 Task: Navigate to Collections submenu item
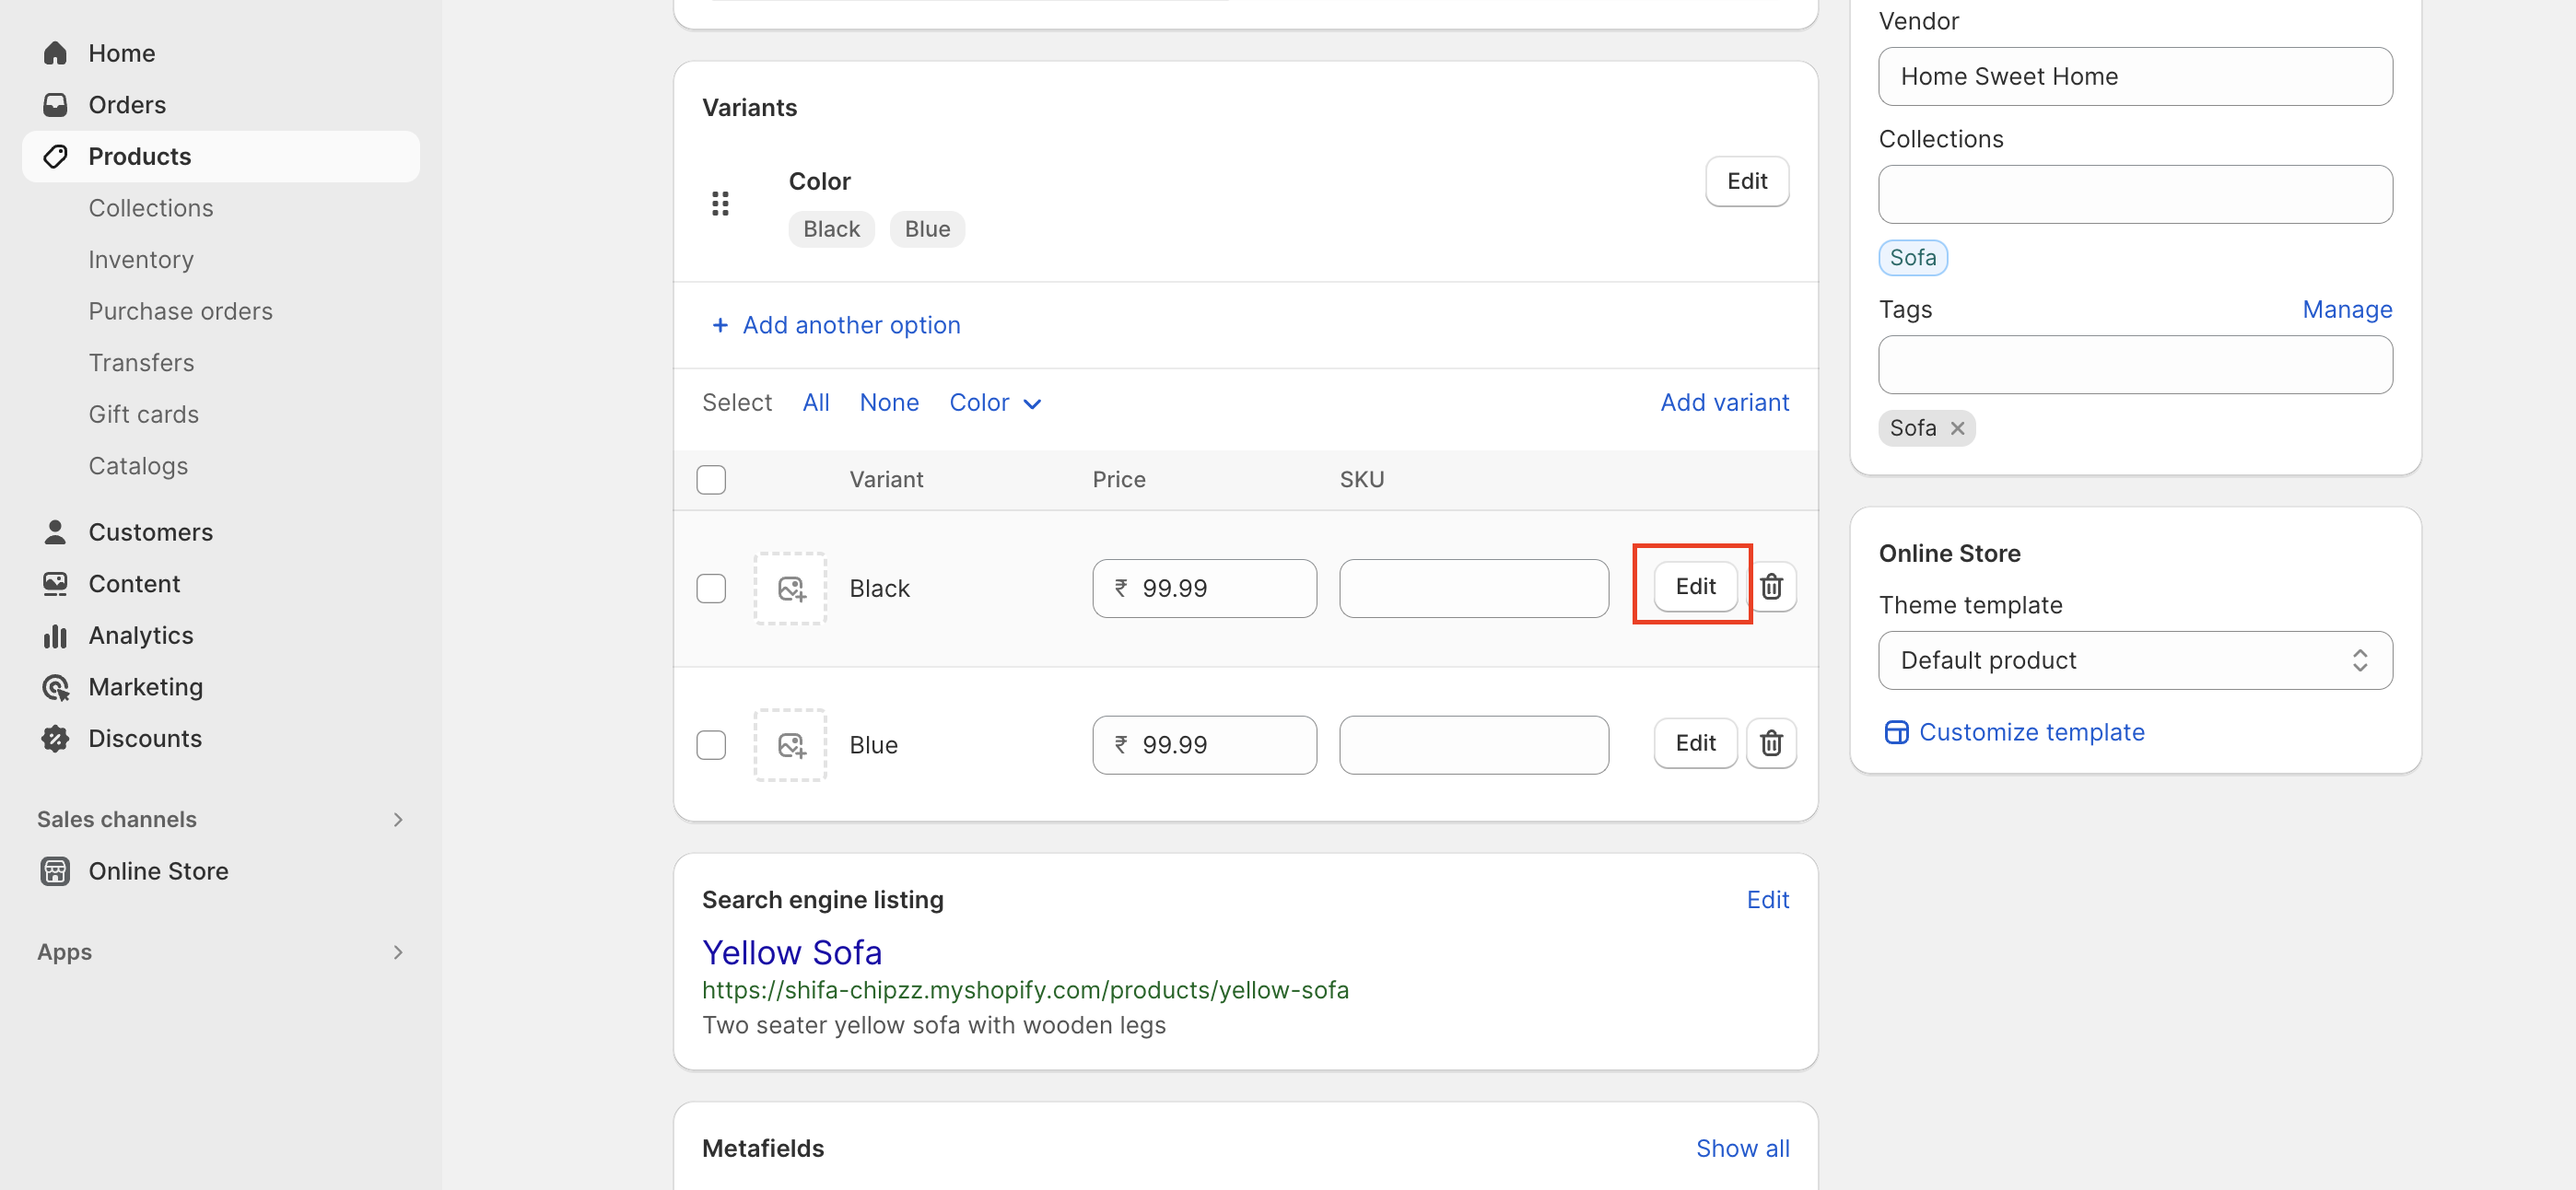point(151,208)
